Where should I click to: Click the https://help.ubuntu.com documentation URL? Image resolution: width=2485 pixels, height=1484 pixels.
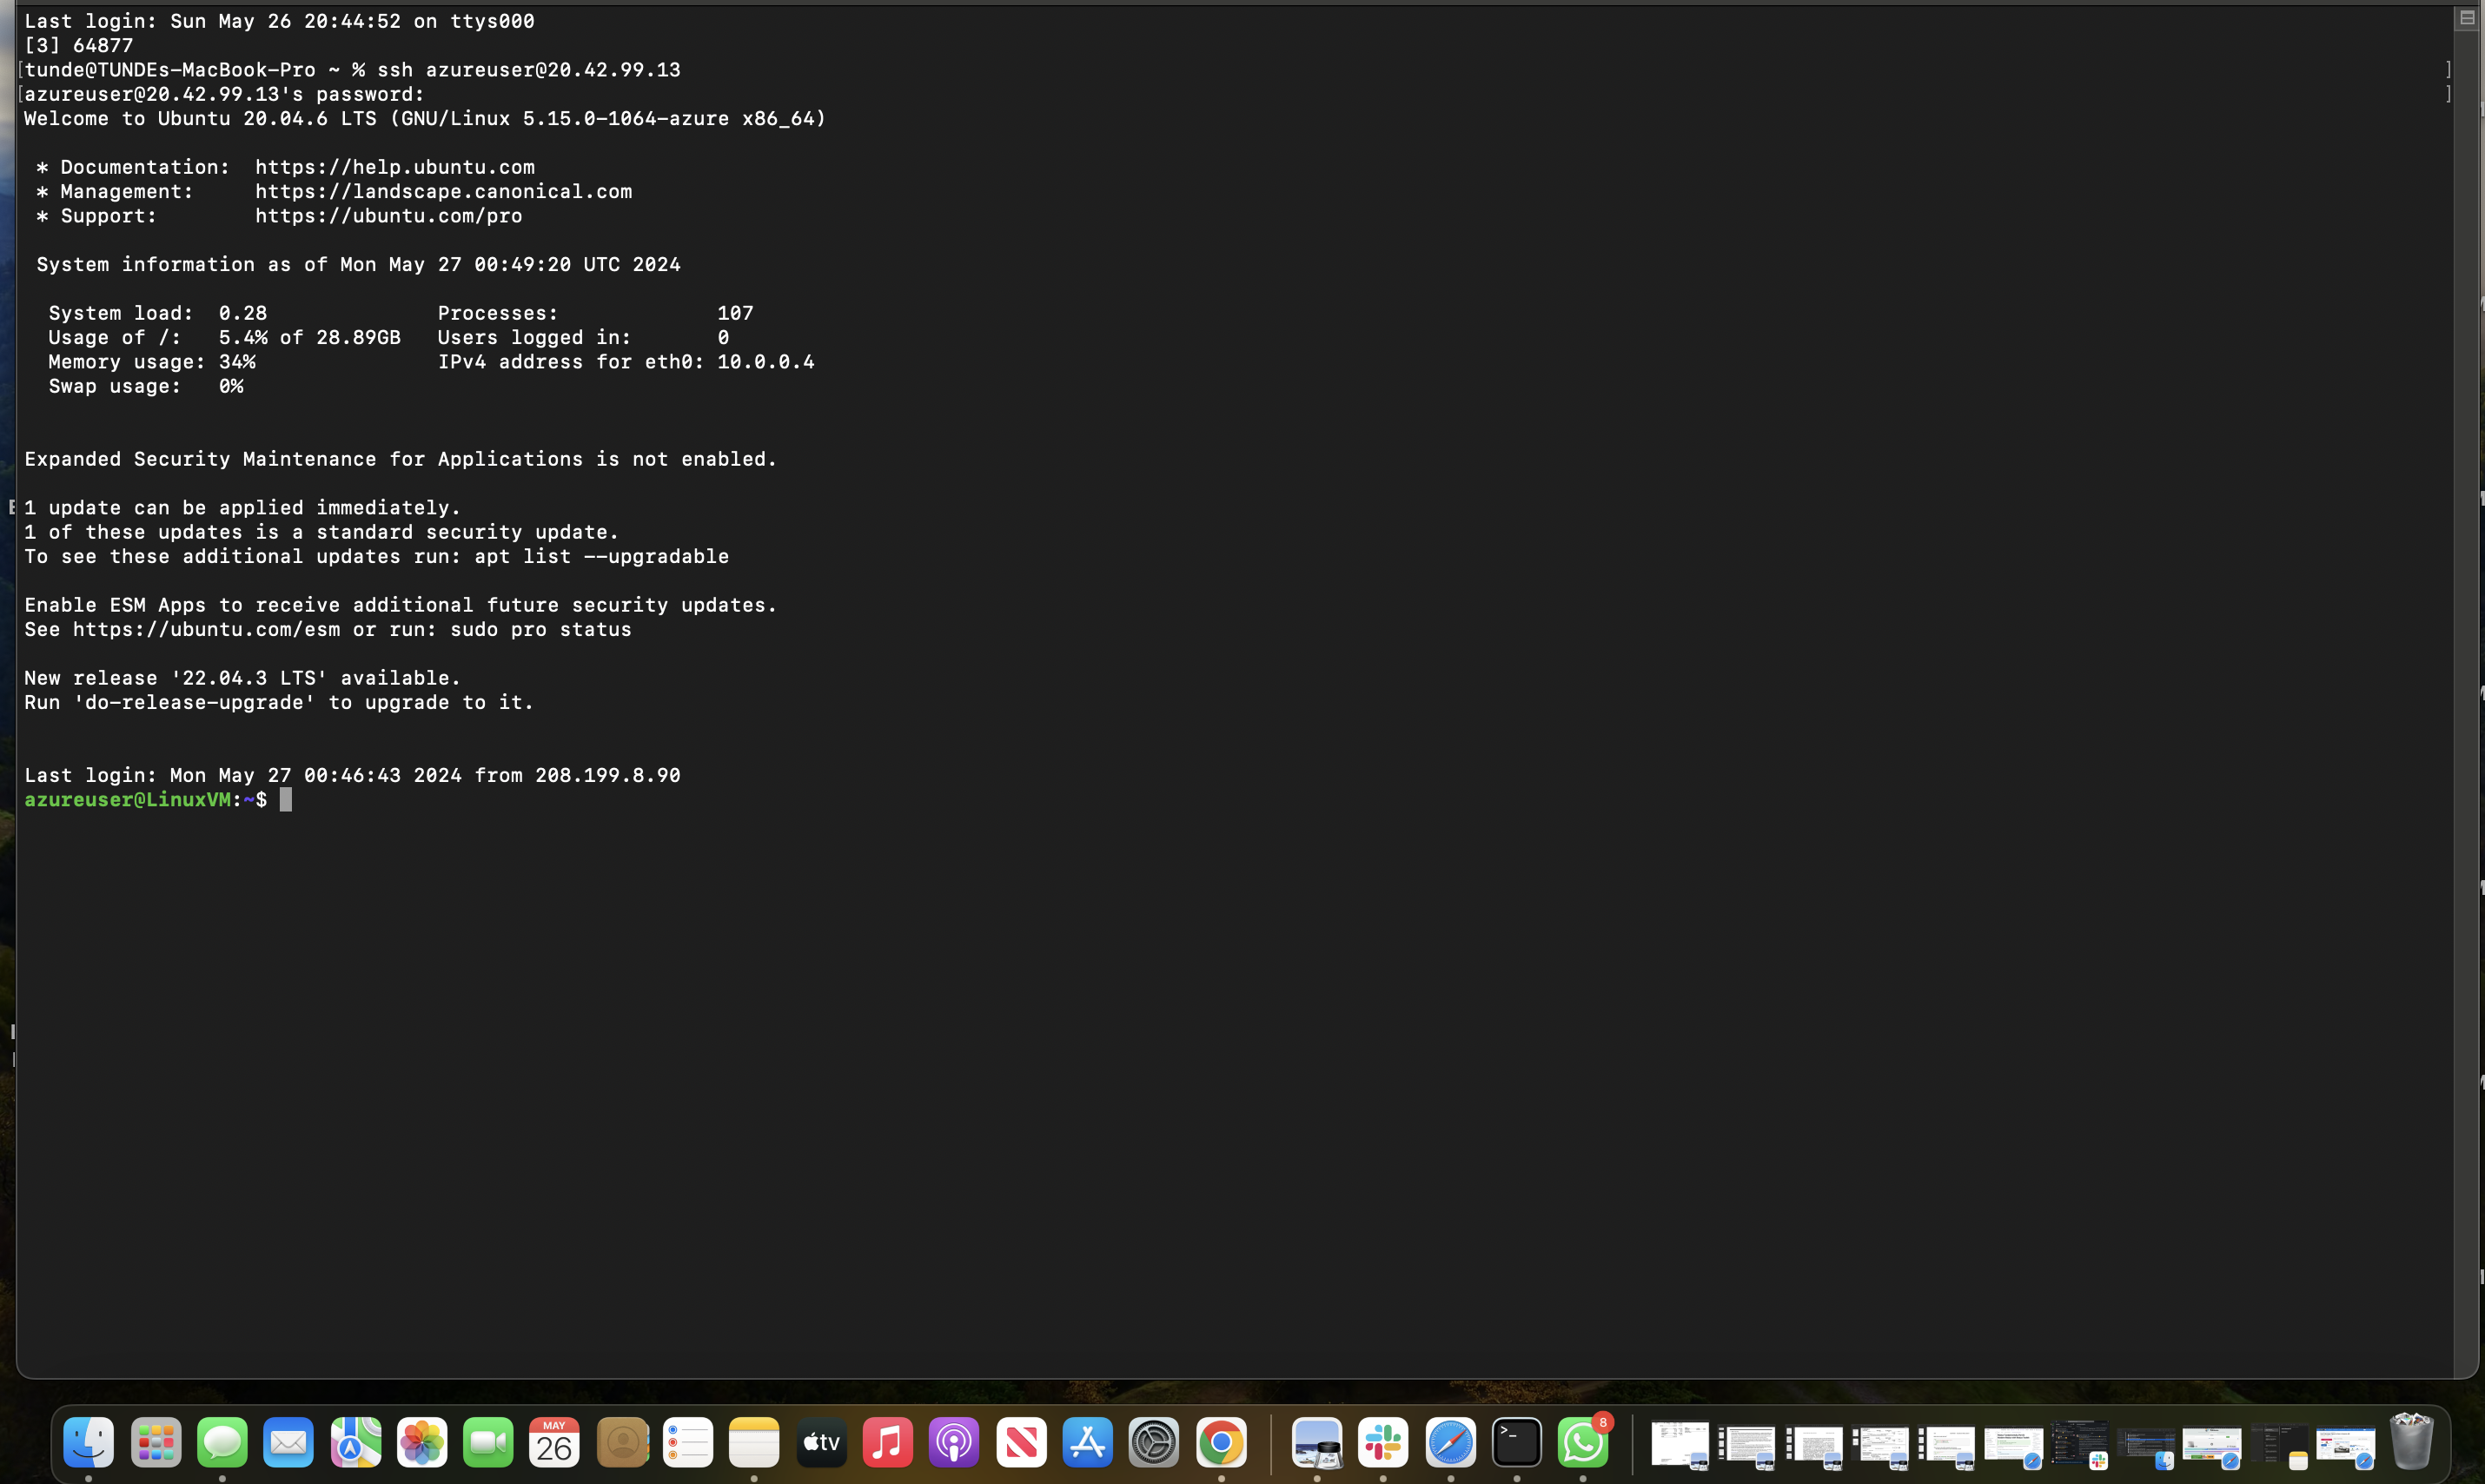(x=394, y=167)
